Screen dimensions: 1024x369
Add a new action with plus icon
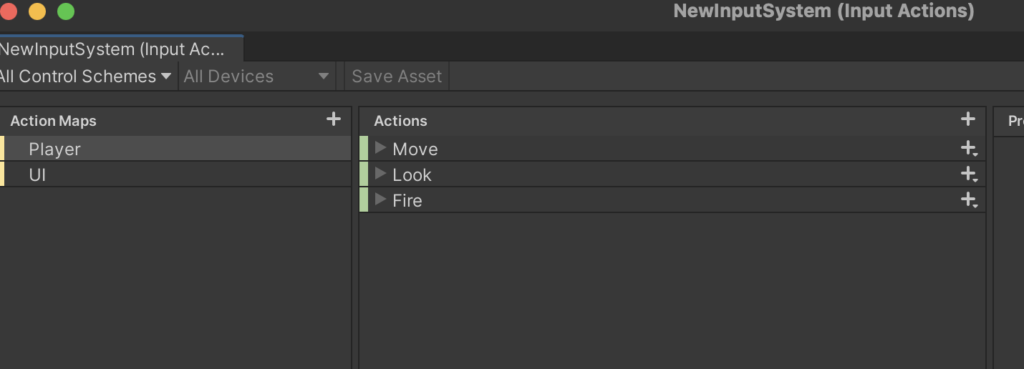point(967,119)
